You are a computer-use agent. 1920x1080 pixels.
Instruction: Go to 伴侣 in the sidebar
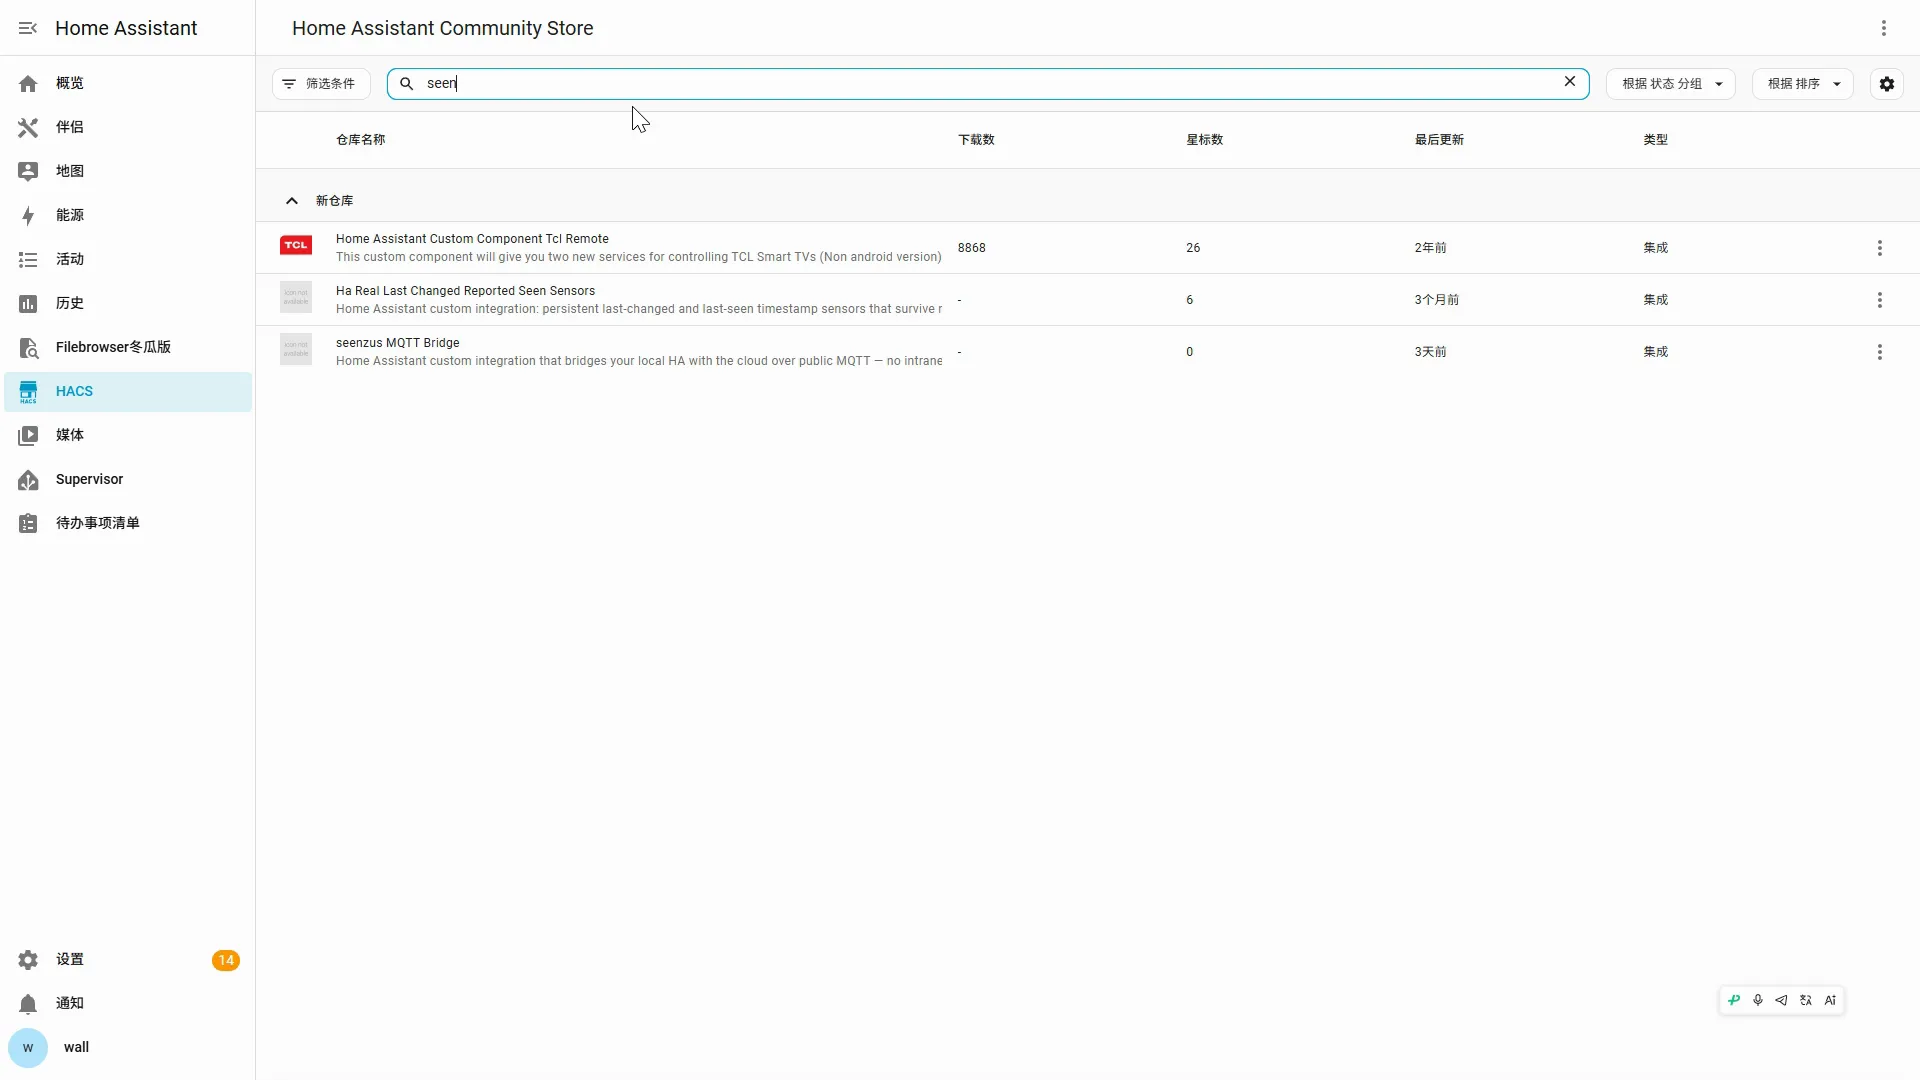click(128, 128)
